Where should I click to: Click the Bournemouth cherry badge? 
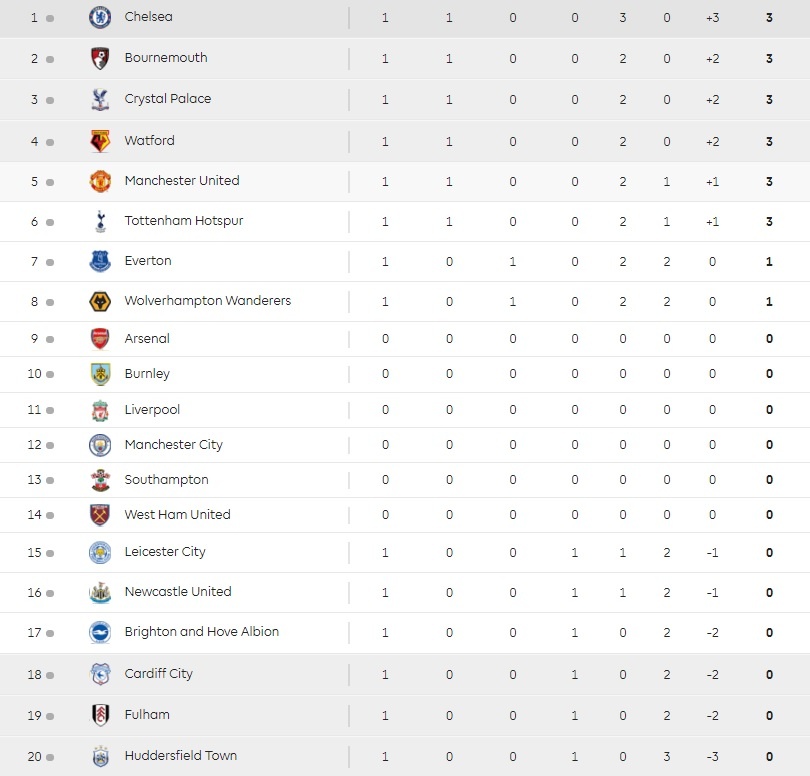(99, 58)
